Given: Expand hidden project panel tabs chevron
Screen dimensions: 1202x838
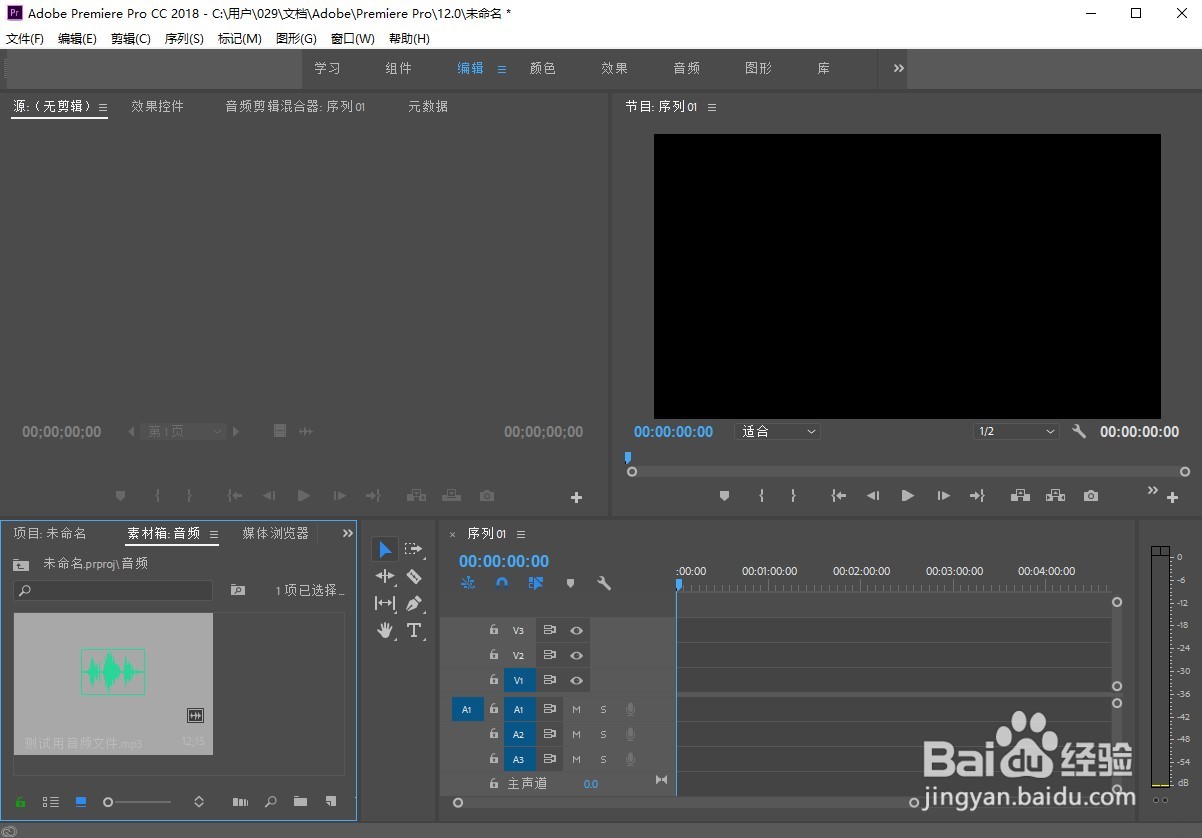Looking at the screenshot, I should click(348, 533).
